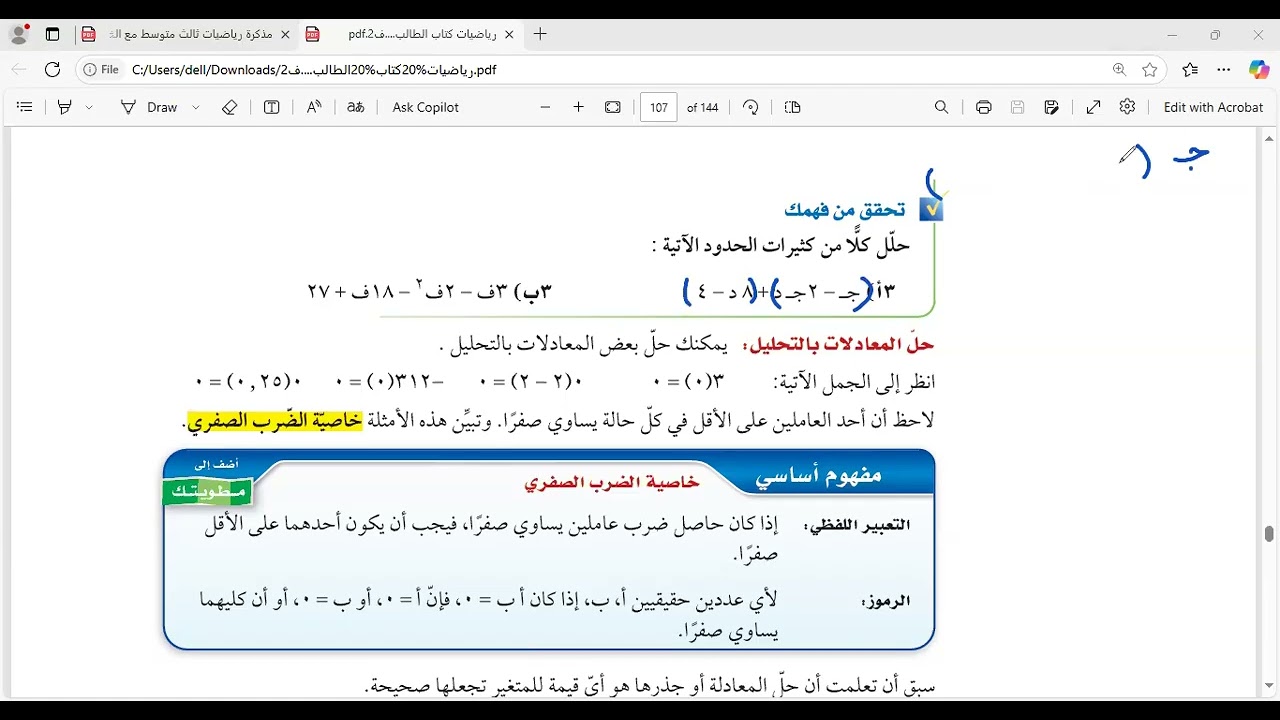1280x720 pixels.
Task: Click the حلّ المعادلات بالتحليل heading
Action: pos(838,345)
